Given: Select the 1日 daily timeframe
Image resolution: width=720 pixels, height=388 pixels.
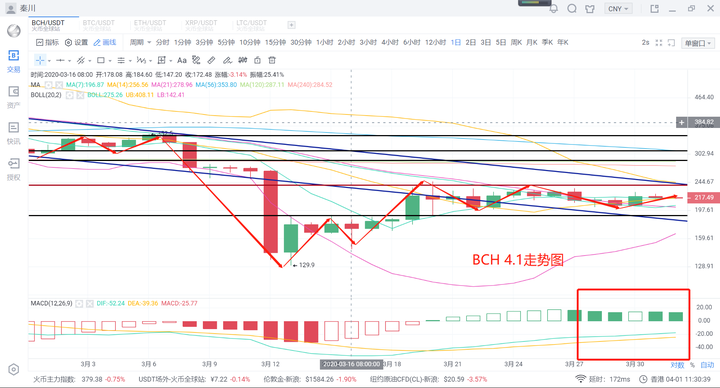Looking at the screenshot, I should point(456,42).
